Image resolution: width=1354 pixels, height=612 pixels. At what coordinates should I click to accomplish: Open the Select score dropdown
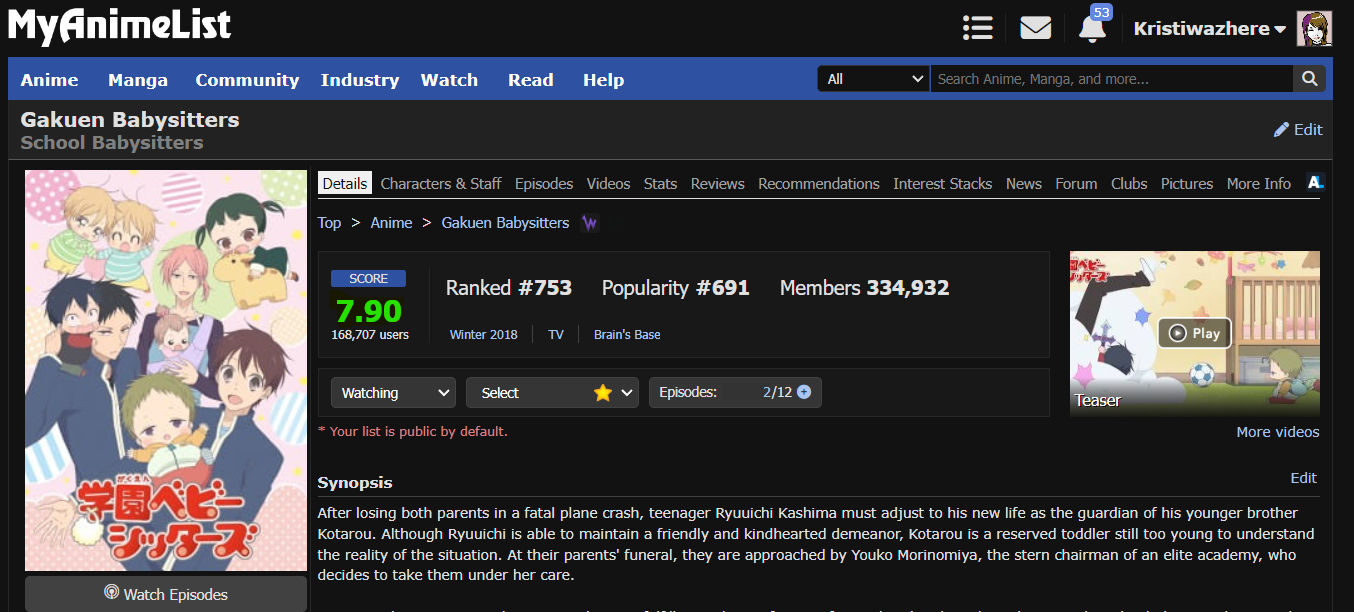552,393
